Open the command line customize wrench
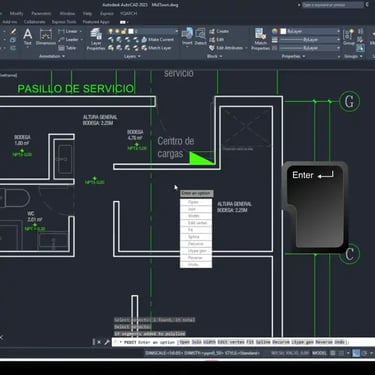 (107, 342)
